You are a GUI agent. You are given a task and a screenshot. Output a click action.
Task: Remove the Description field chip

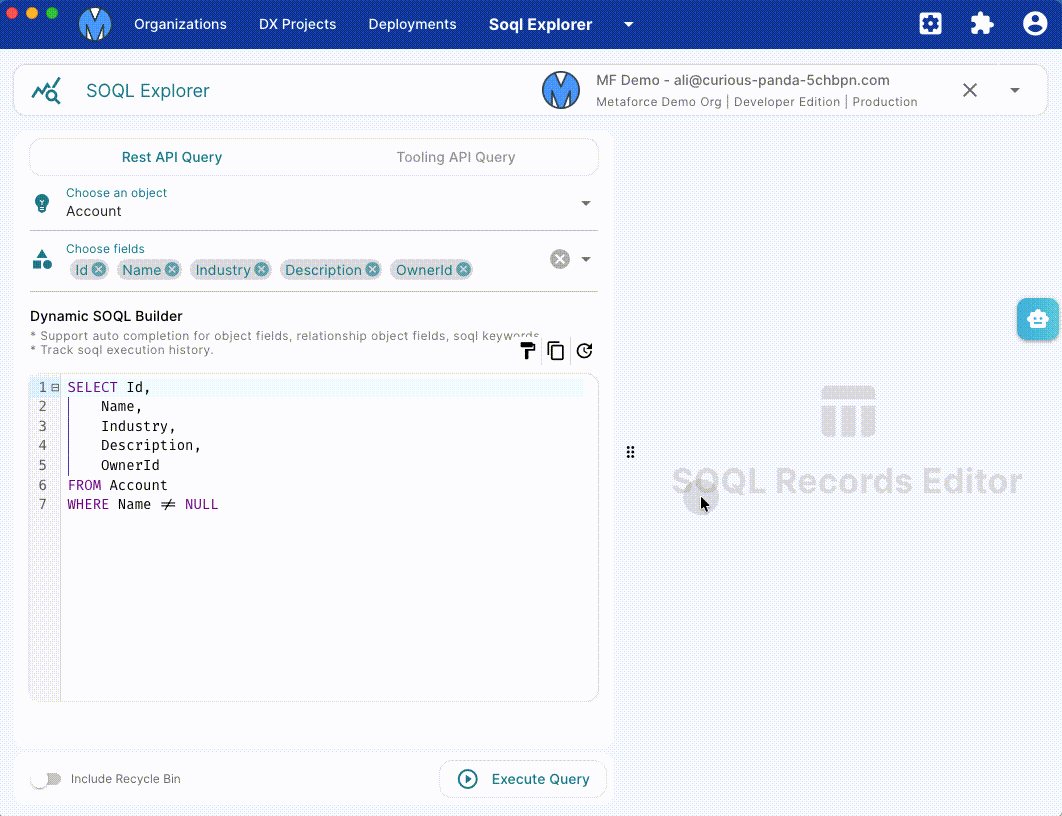(373, 270)
